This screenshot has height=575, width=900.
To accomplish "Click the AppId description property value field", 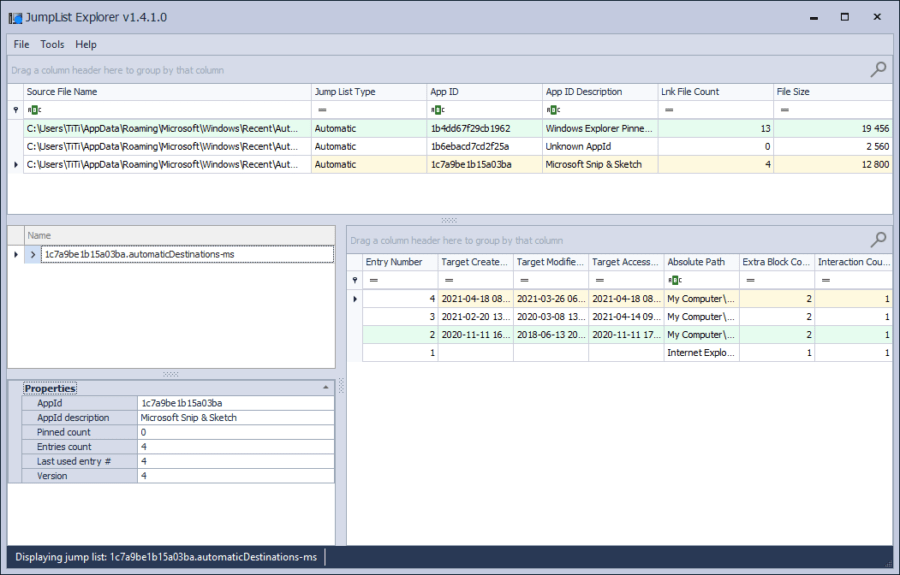I will coord(235,418).
